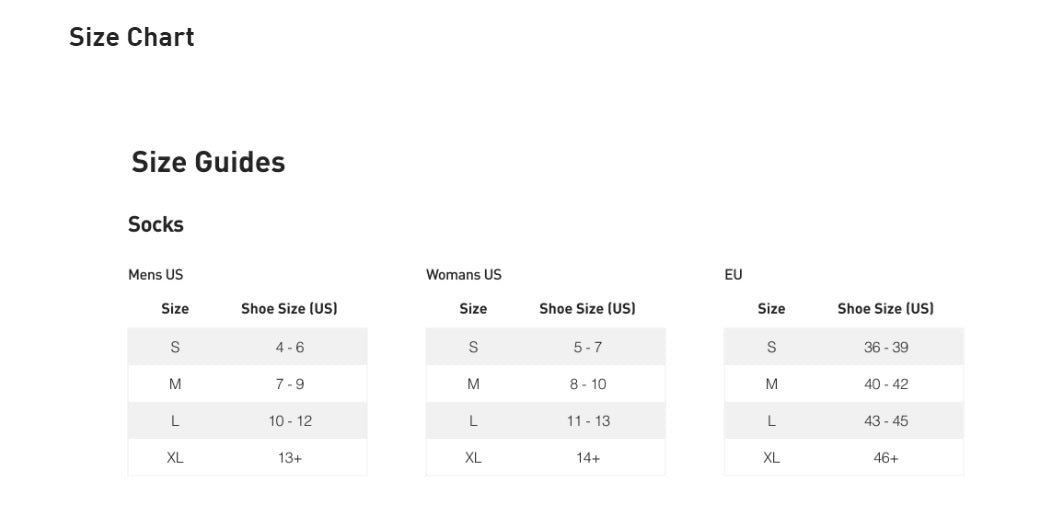Click the 13+ shoe size cell
The width and height of the screenshot is (1049, 509).
pyautogui.click(x=290, y=458)
